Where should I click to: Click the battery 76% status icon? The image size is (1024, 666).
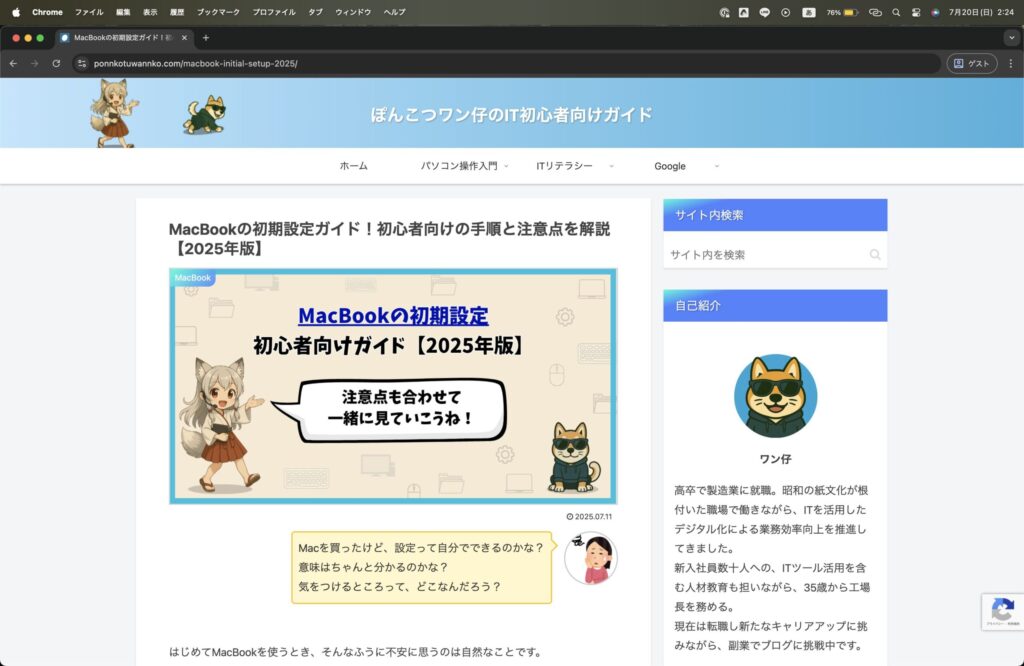click(x=842, y=12)
